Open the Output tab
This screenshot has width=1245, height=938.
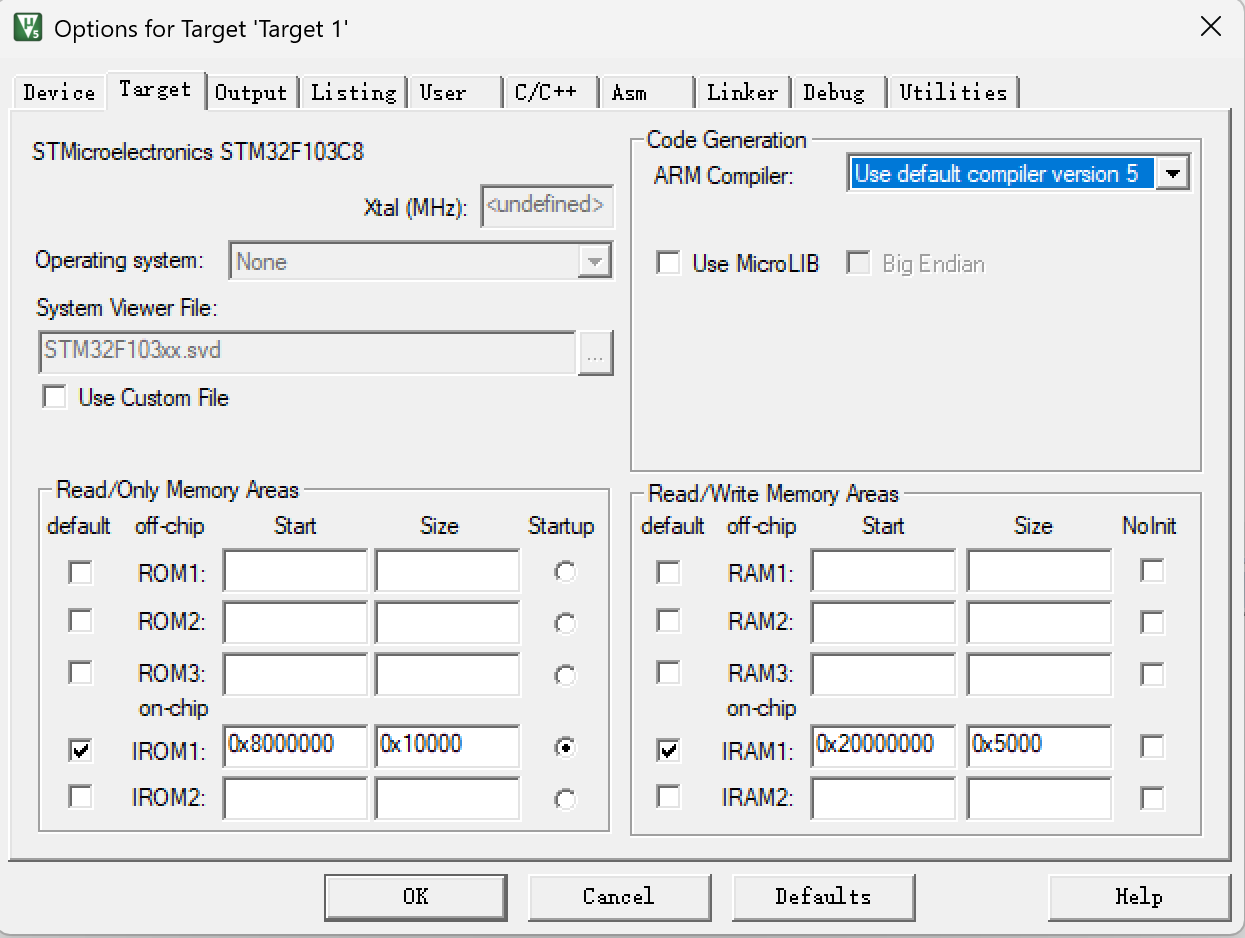pos(251,92)
